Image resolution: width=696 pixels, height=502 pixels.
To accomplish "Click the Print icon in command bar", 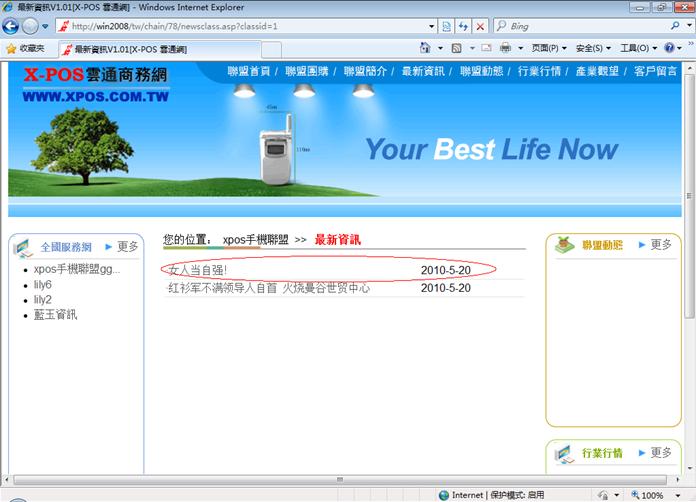I will [x=506, y=48].
